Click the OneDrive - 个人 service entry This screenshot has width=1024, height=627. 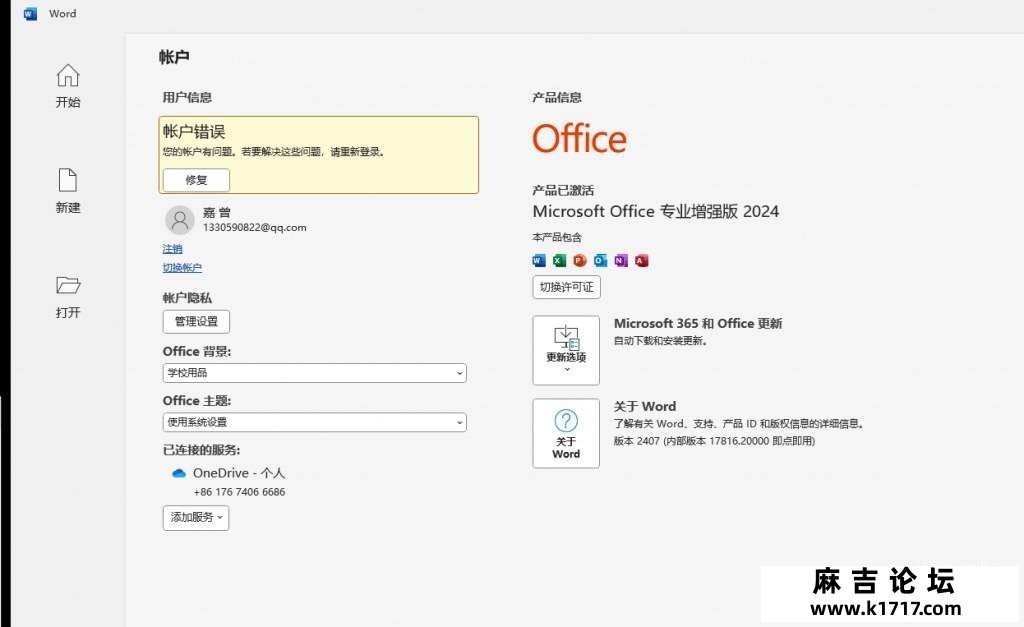point(239,473)
